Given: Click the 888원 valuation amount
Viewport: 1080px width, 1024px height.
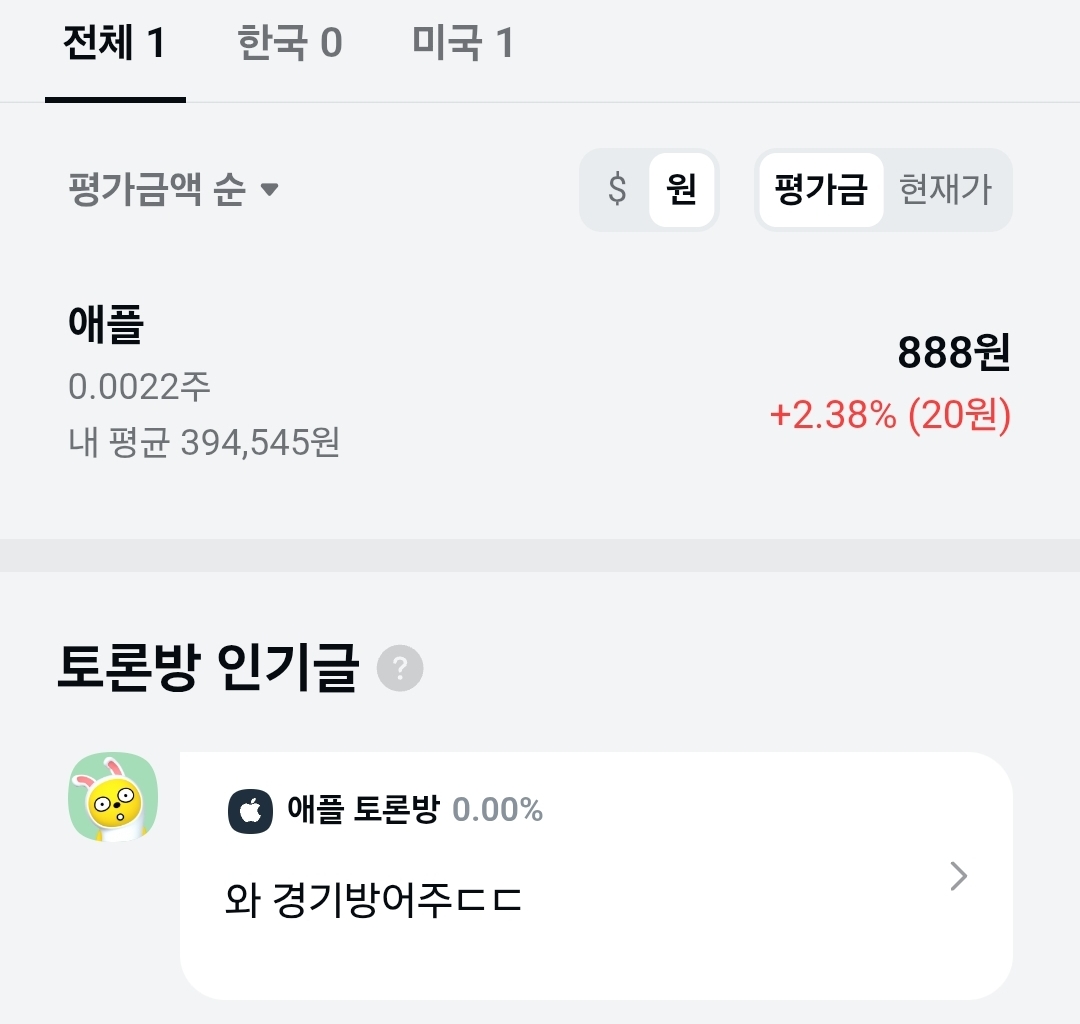Looking at the screenshot, I should pyautogui.click(x=953, y=352).
